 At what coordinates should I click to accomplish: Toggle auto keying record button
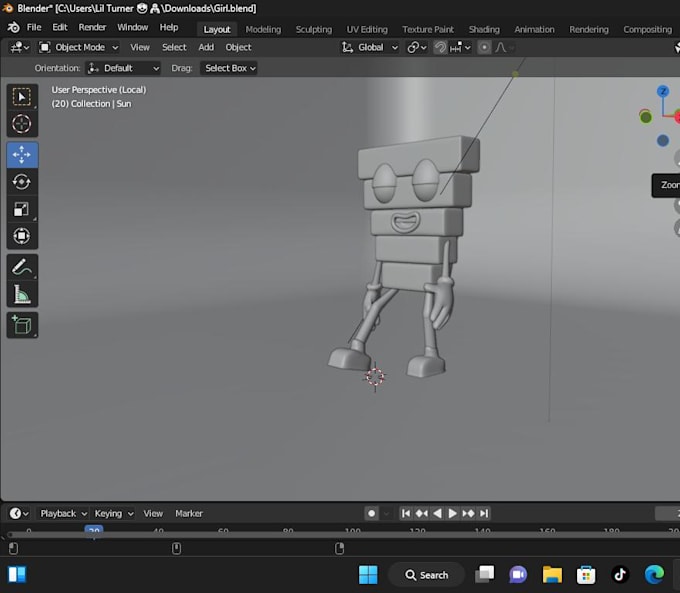pyautogui.click(x=372, y=514)
